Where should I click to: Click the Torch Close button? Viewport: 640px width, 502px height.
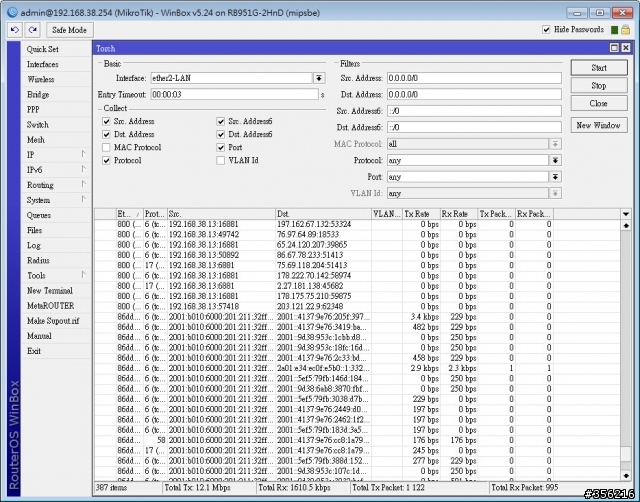pyautogui.click(x=599, y=104)
